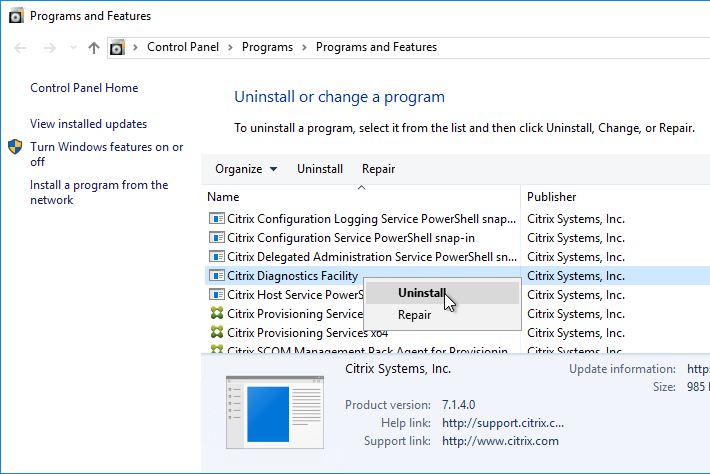Open Turn Windows features on or off
710x474 pixels.
coord(107,154)
